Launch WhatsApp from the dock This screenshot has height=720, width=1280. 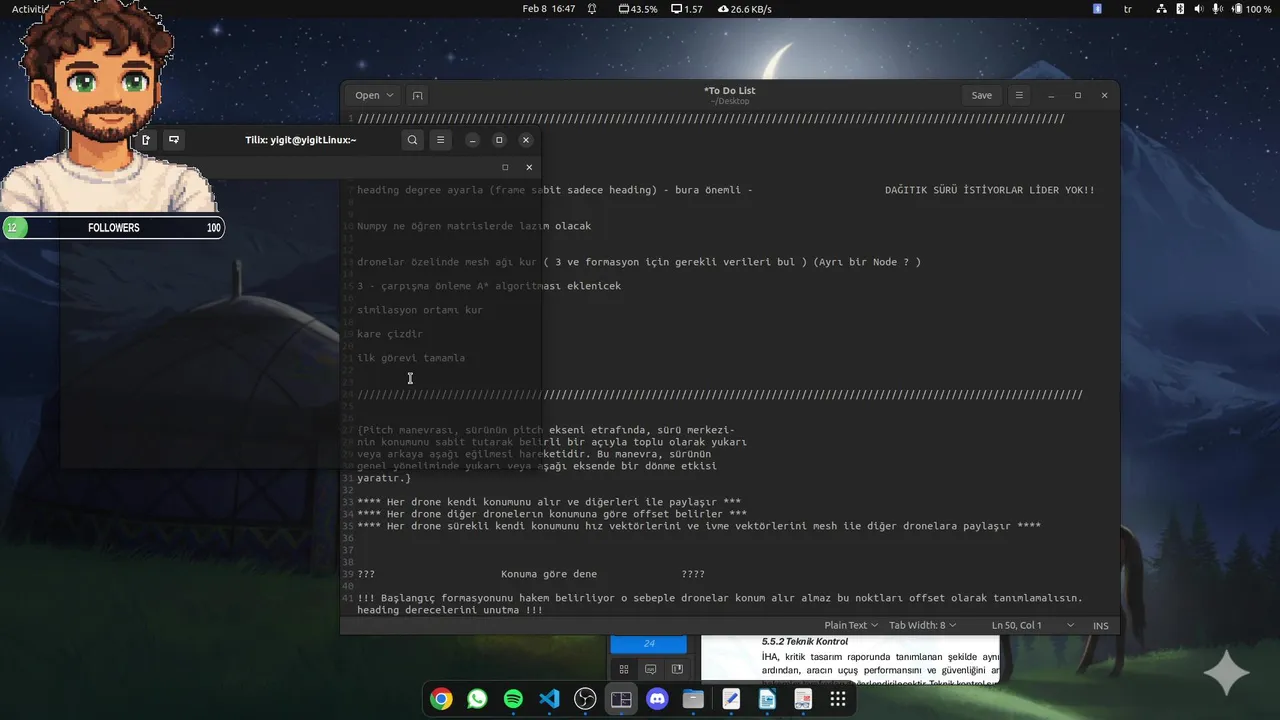point(477,699)
